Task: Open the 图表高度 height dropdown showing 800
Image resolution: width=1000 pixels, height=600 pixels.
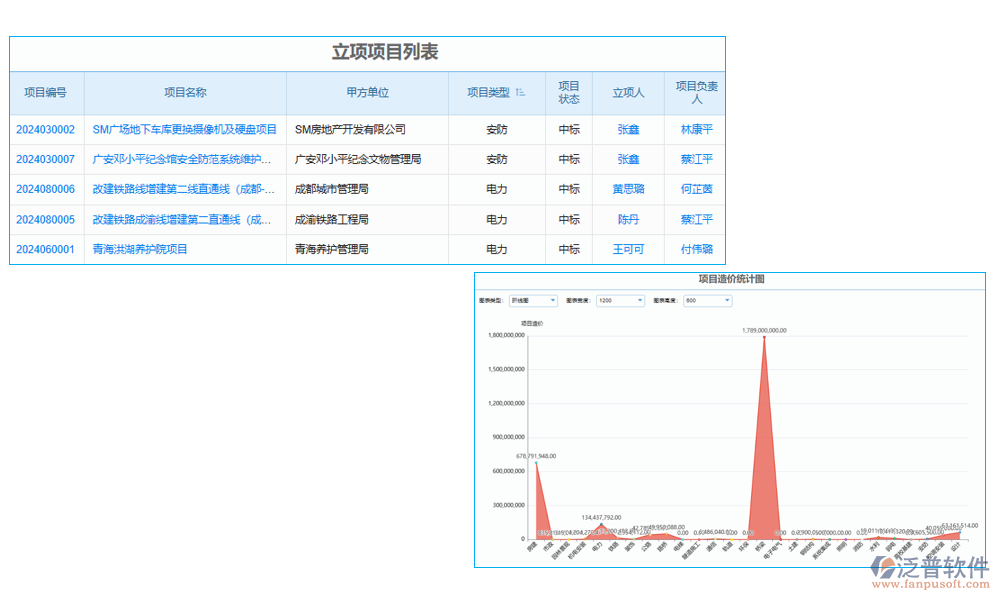Action: pyautogui.click(x=706, y=299)
